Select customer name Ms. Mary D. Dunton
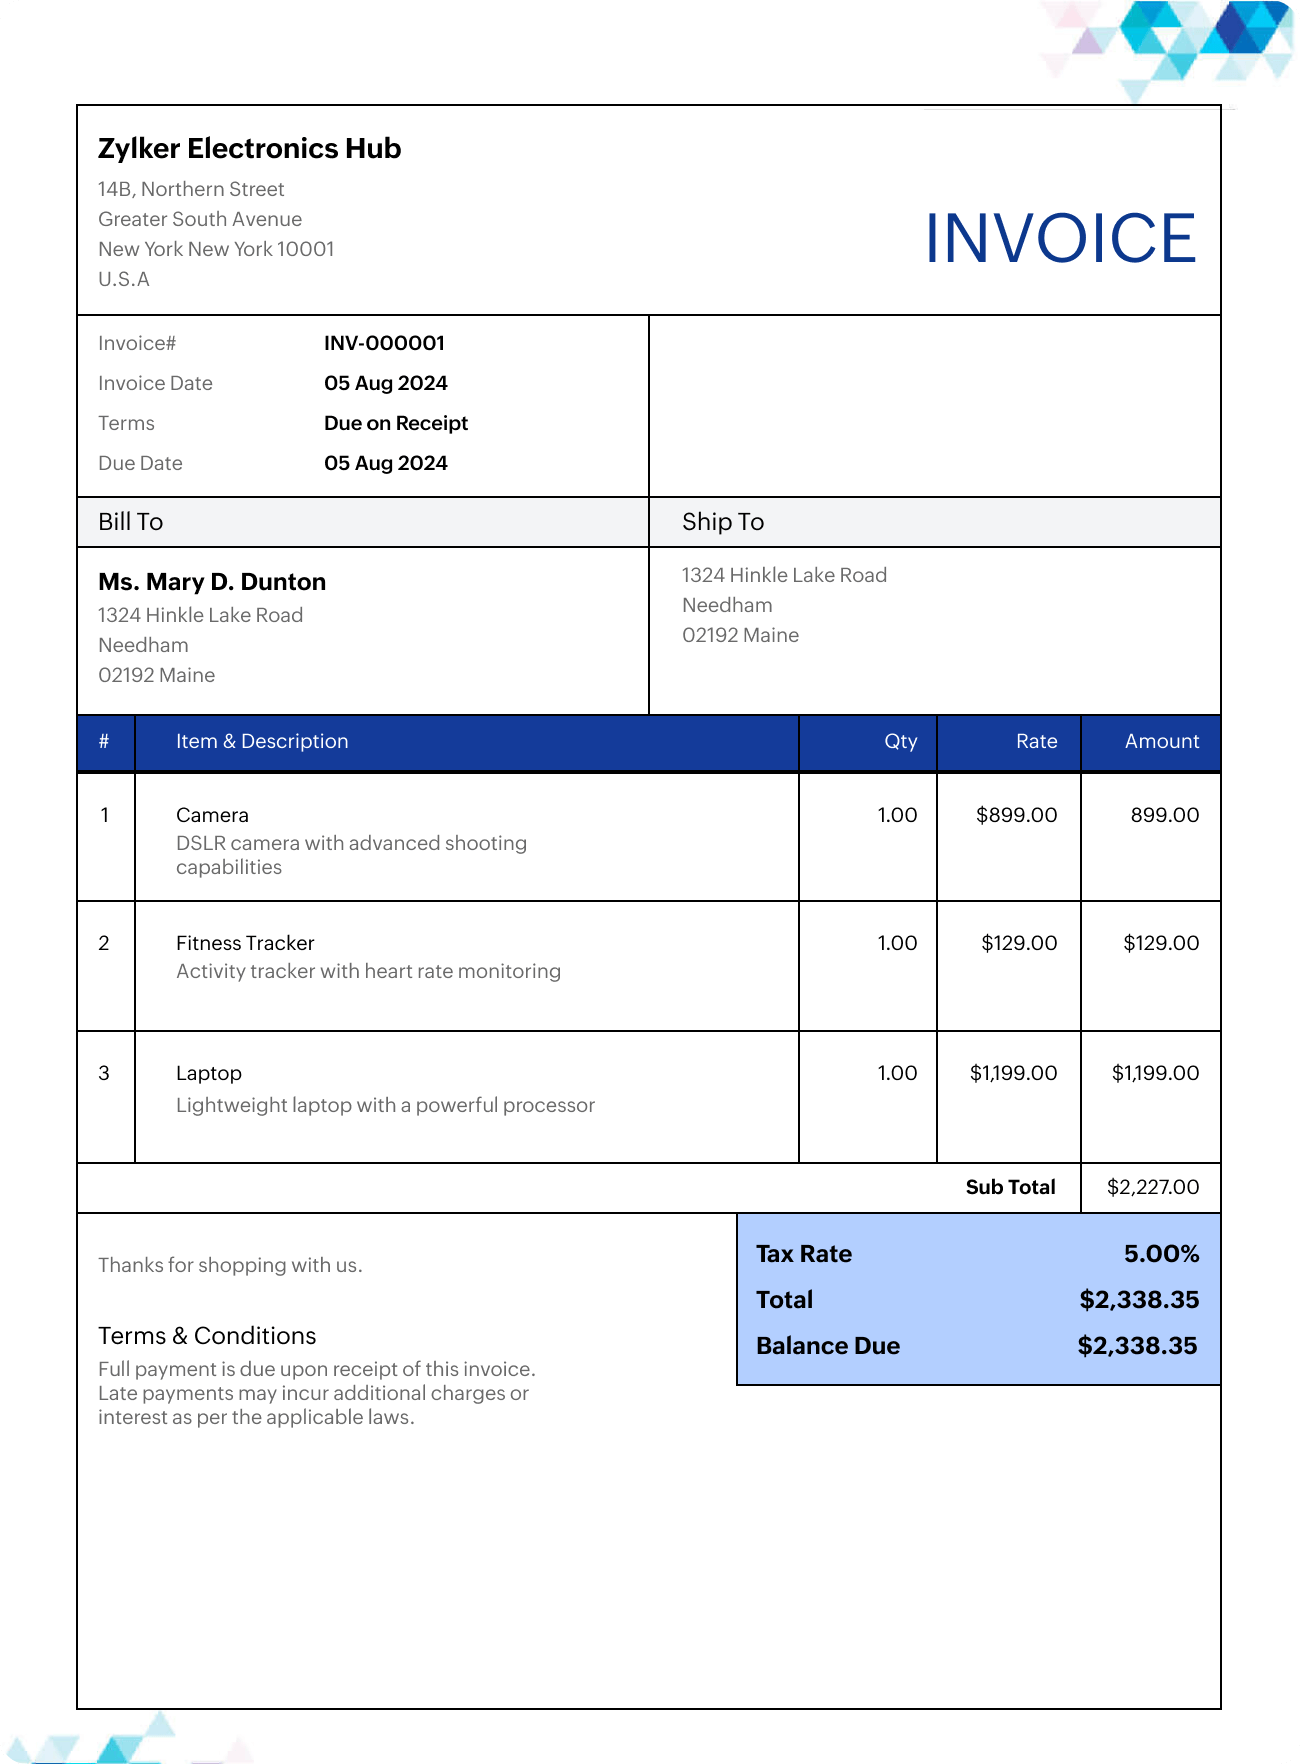Screen dimensions: 1300x1764 tap(212, 582)
